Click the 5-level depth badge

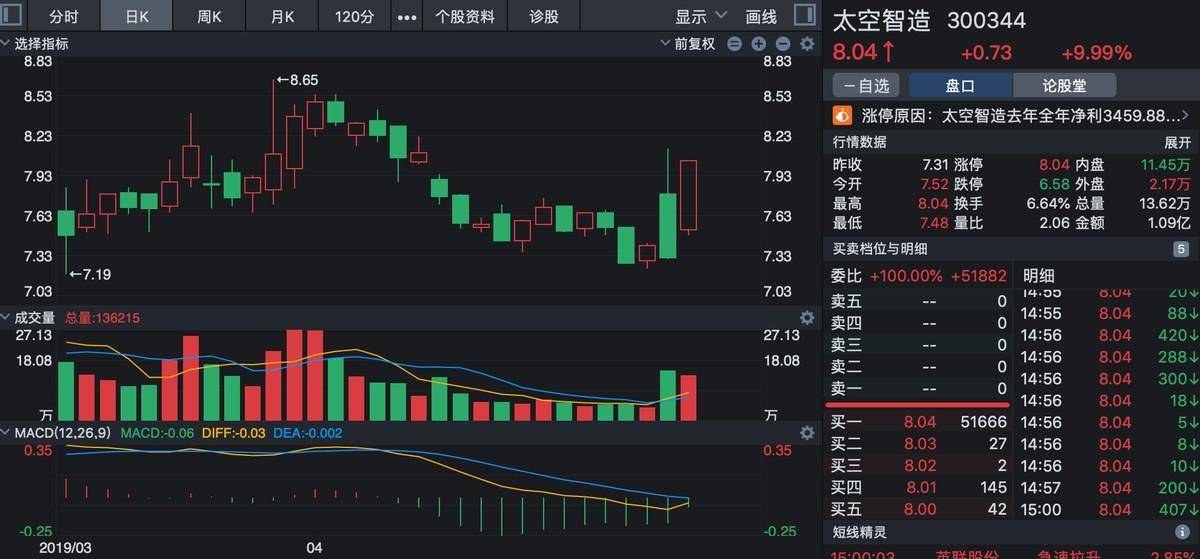(1181, 249)
